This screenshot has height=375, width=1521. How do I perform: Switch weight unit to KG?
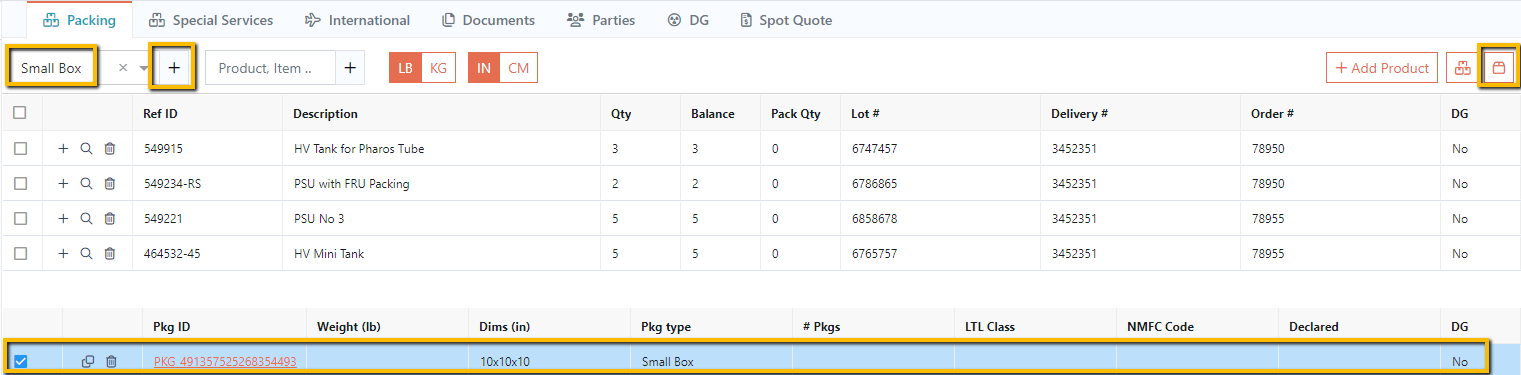(x=438, y=68)
